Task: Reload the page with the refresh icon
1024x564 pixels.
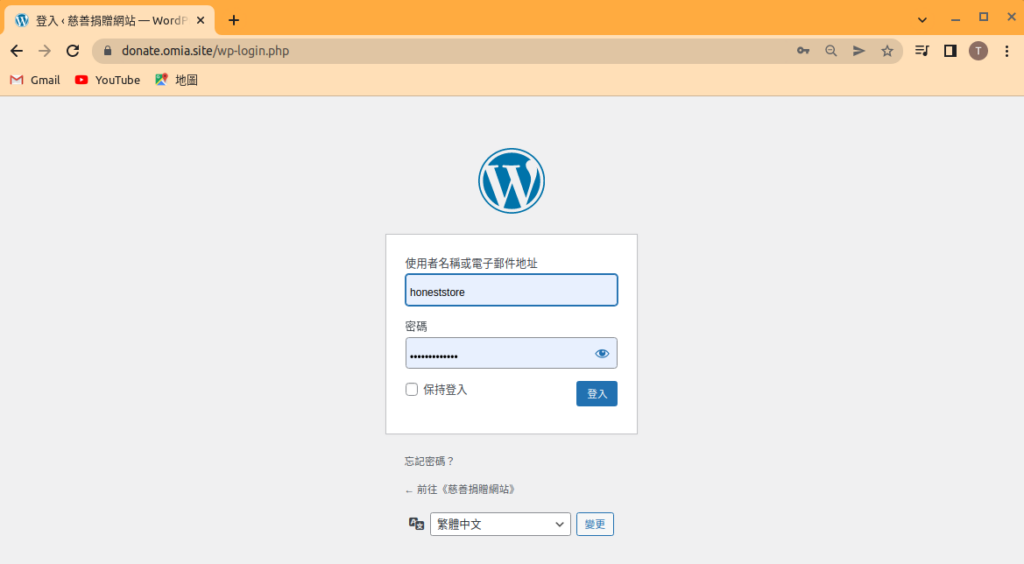Action: tap(72, 51)
